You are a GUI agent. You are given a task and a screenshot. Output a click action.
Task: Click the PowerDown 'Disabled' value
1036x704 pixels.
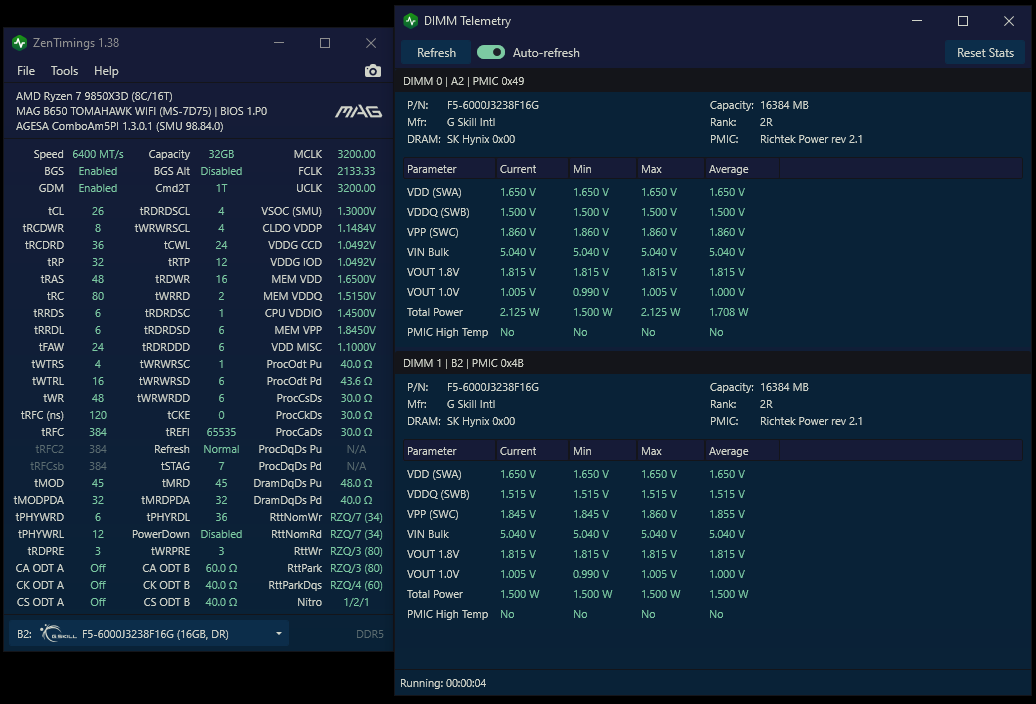221,534
